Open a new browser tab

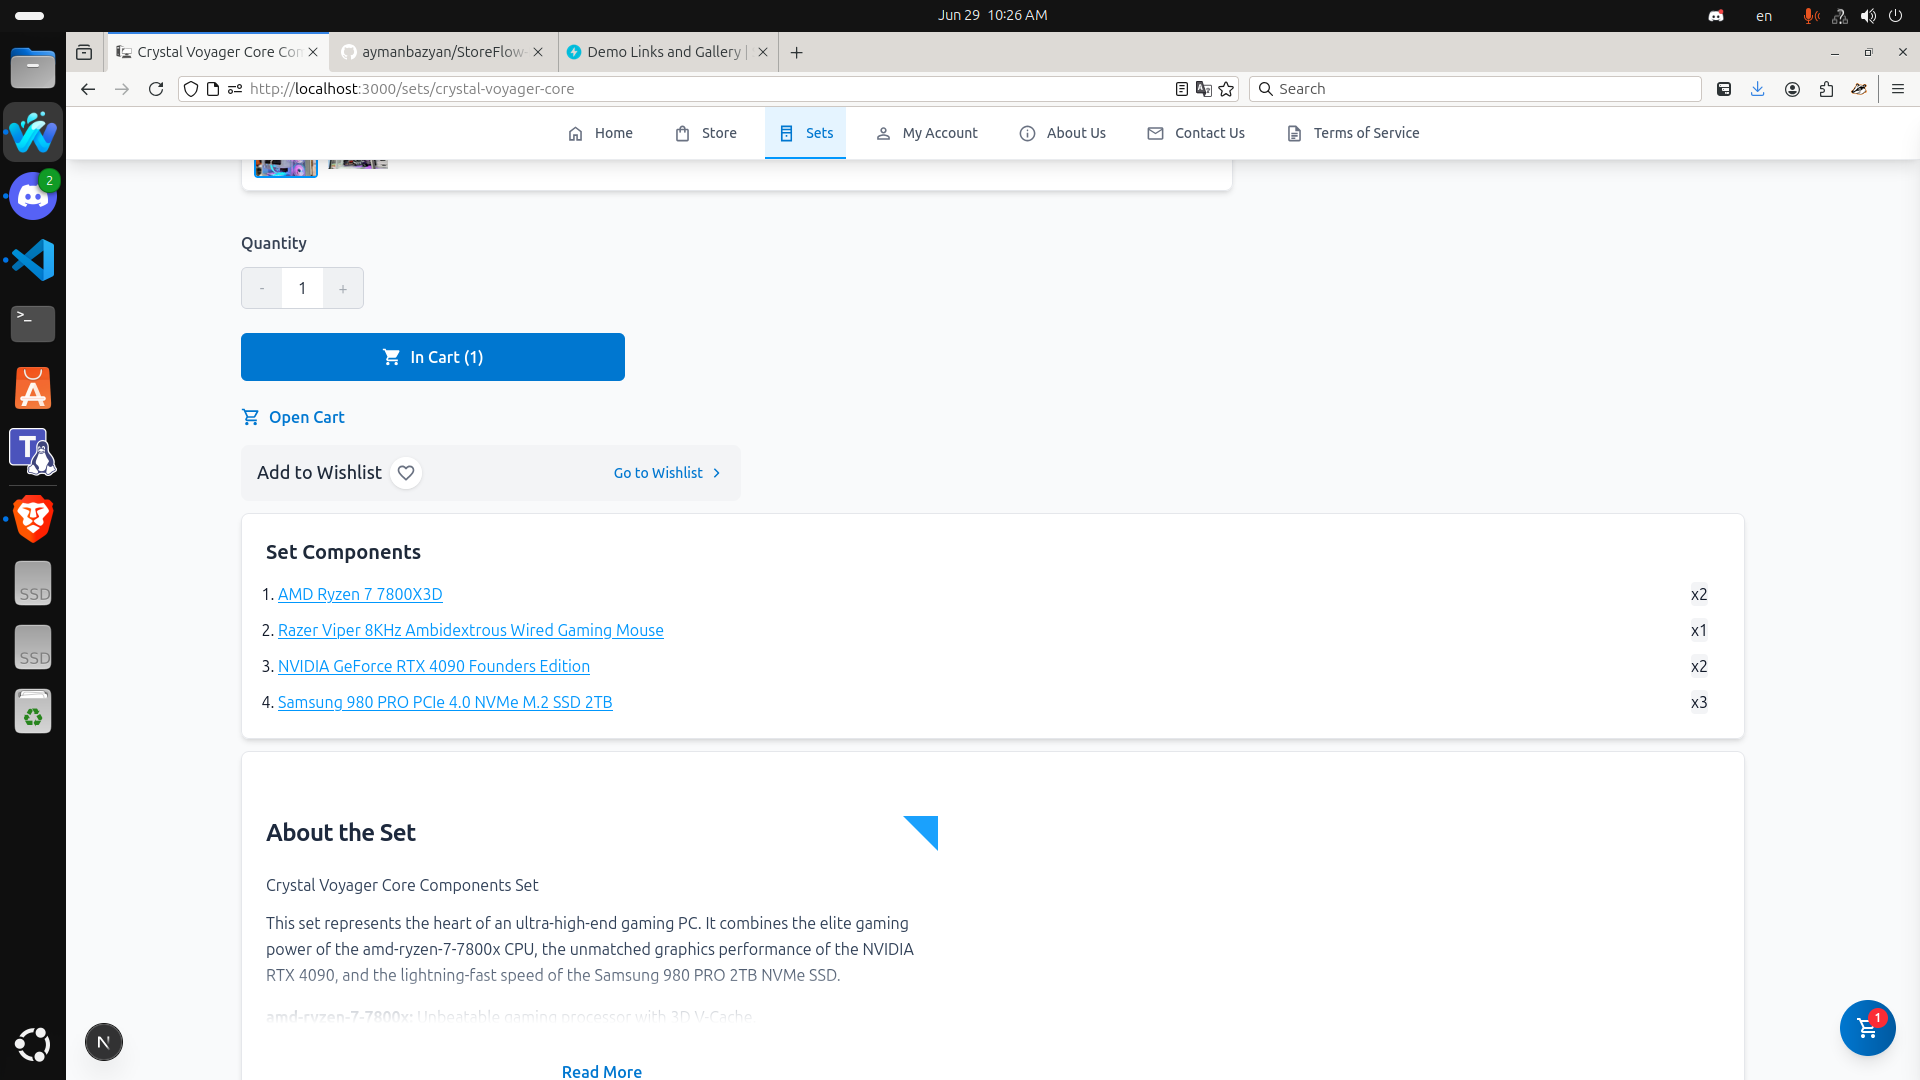click(x=797, y=52)
